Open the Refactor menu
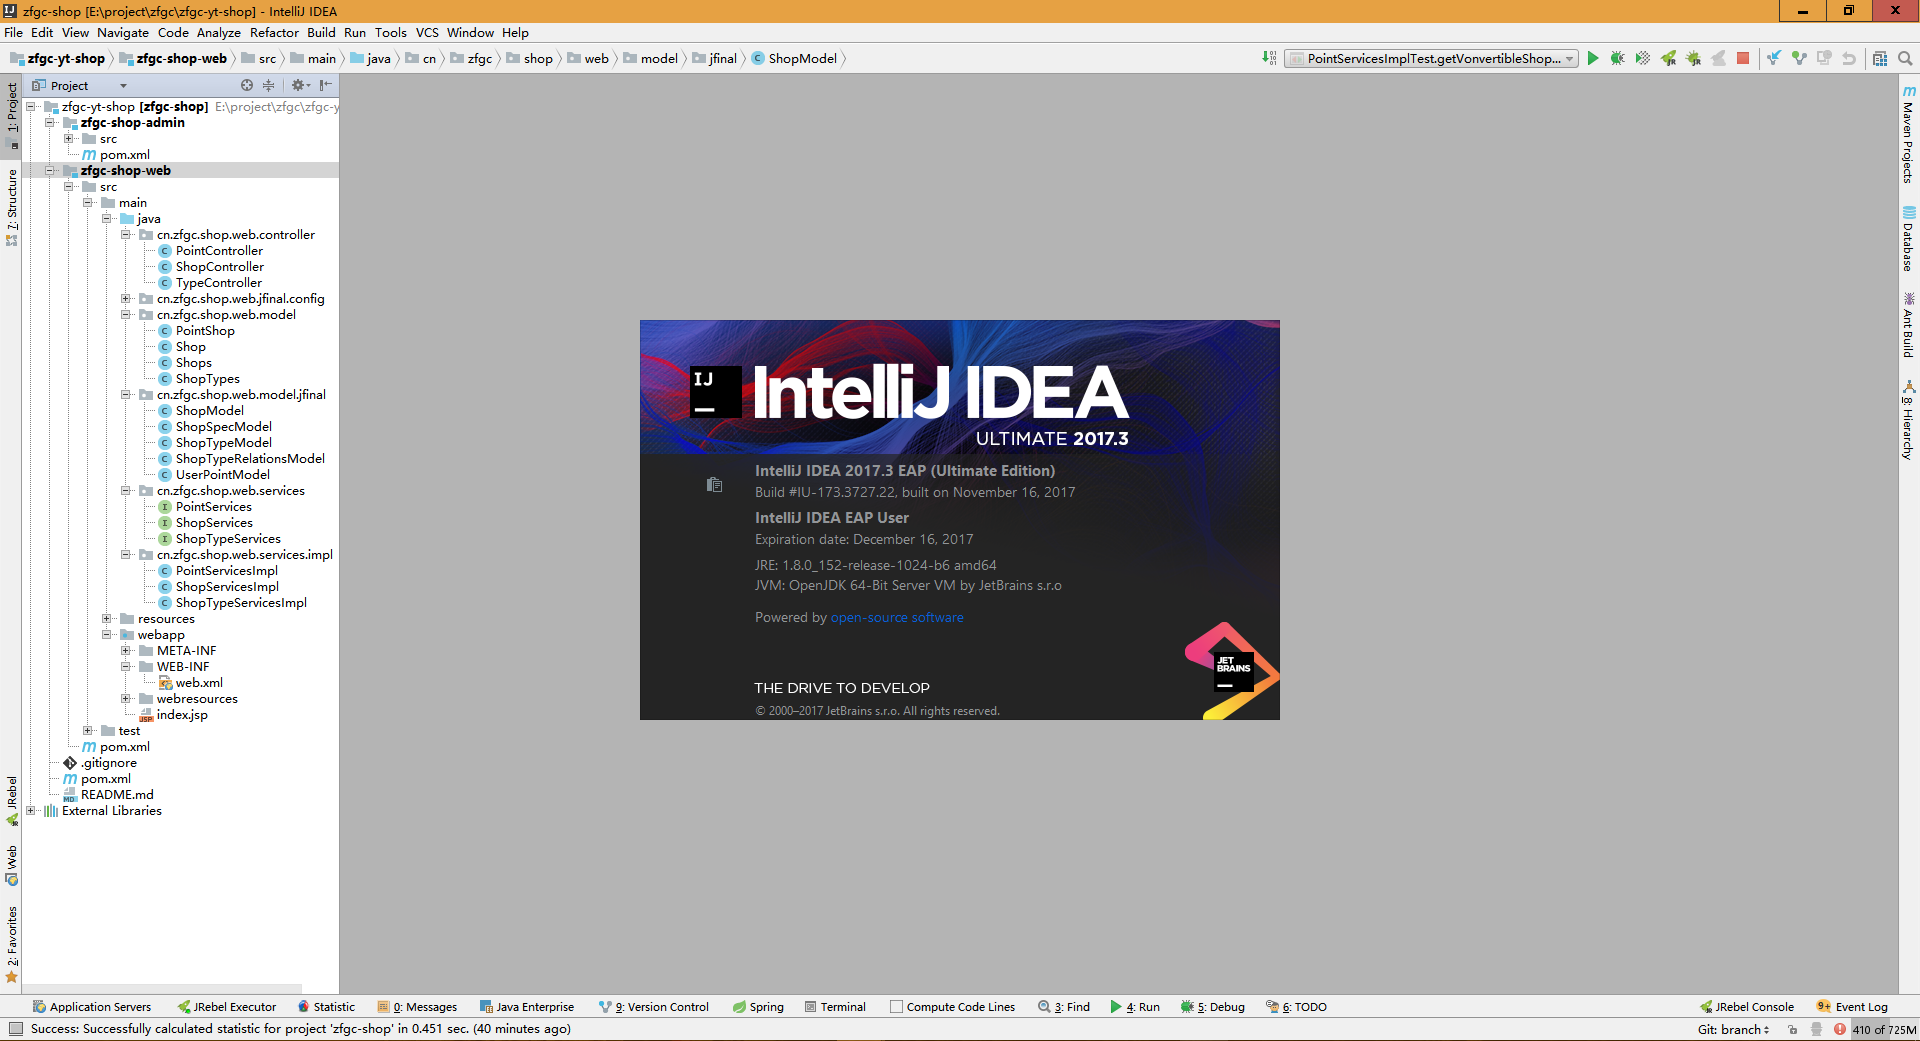The height and width of the screenshot is (1041, 1920). [x=274, y=32]
